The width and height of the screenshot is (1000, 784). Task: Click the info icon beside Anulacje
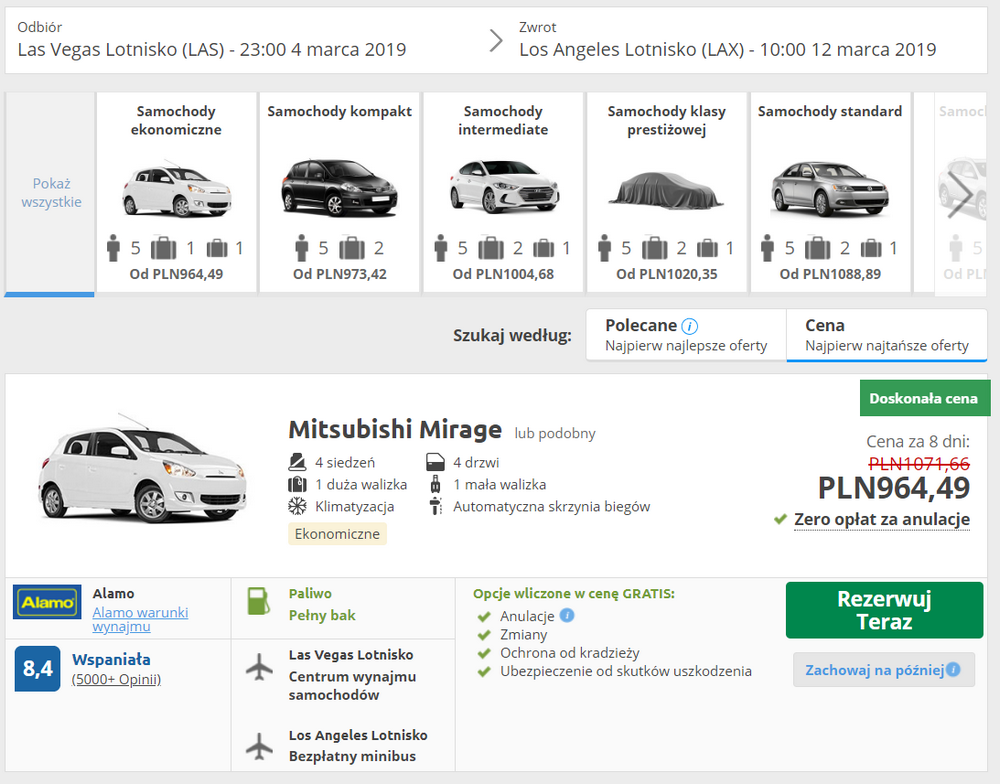[x=567, y=615]
